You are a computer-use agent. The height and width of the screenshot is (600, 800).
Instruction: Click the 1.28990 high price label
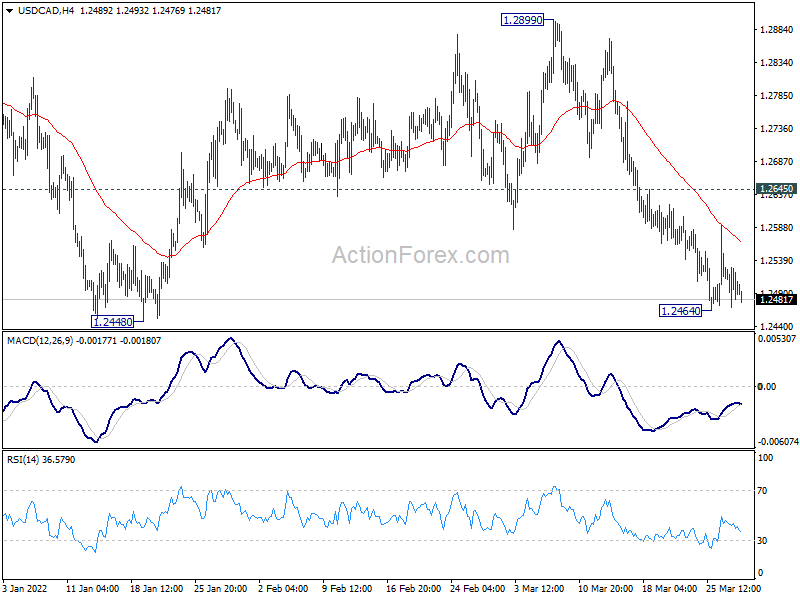[522, 20]
